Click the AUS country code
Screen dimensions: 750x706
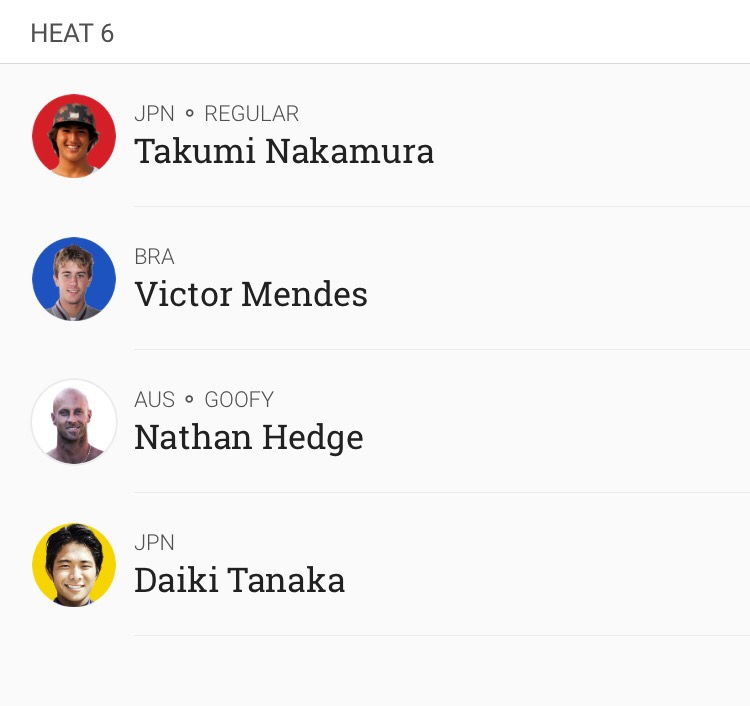click(x=154, y=399)
